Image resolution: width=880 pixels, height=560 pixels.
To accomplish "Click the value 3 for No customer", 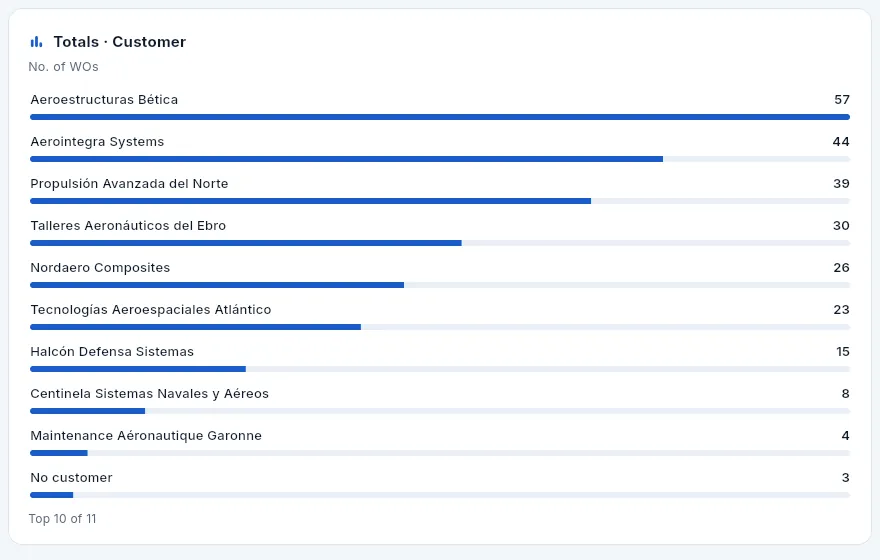I will [x=846, y=478].
